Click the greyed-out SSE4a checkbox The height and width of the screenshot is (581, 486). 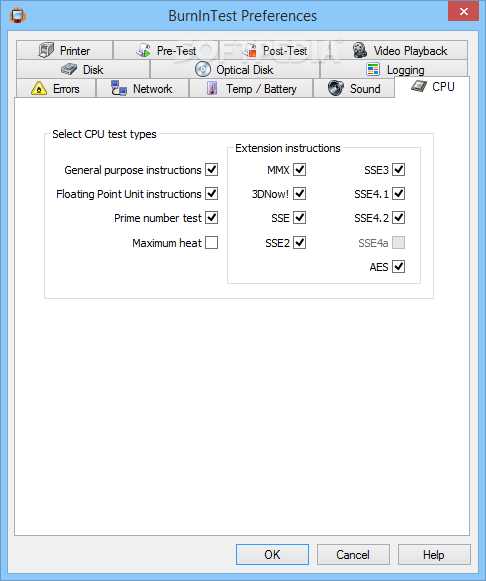tap(399, 243)
